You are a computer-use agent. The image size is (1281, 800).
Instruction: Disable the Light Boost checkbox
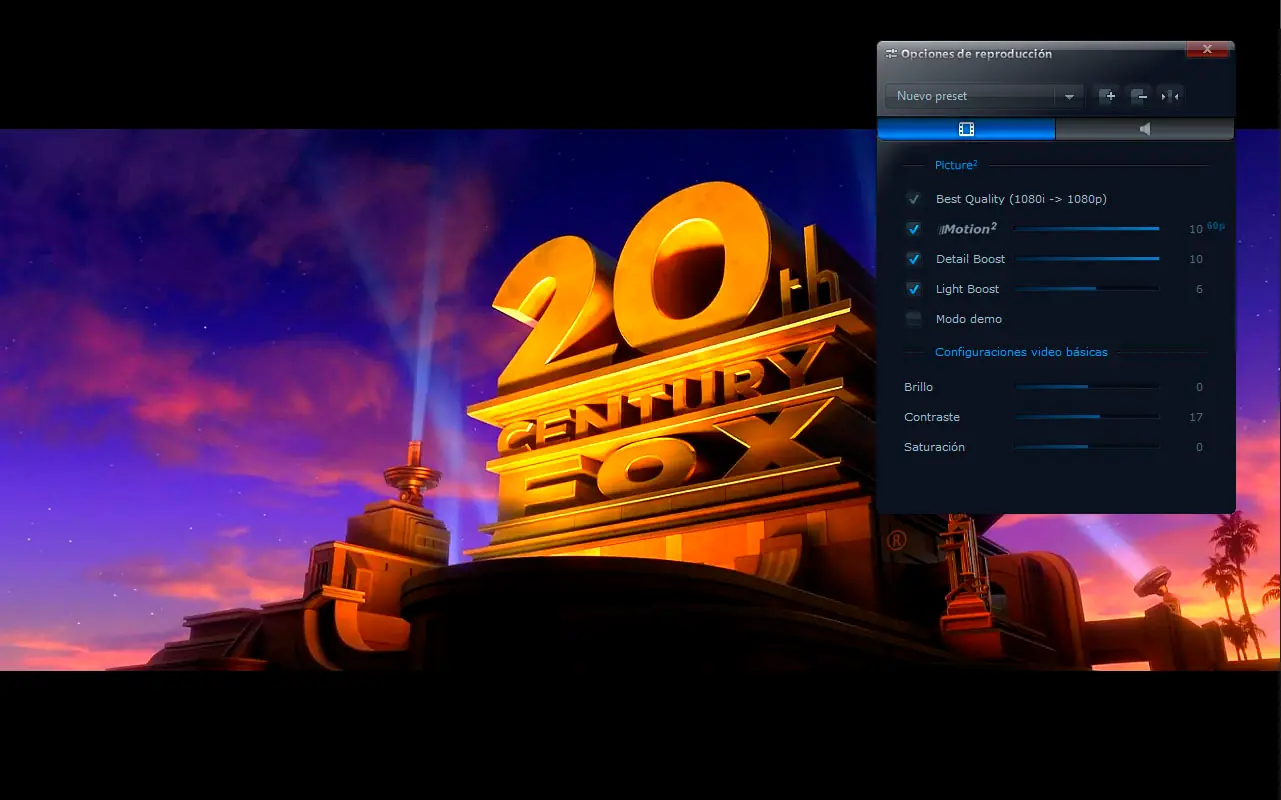(x=913, y=289)
